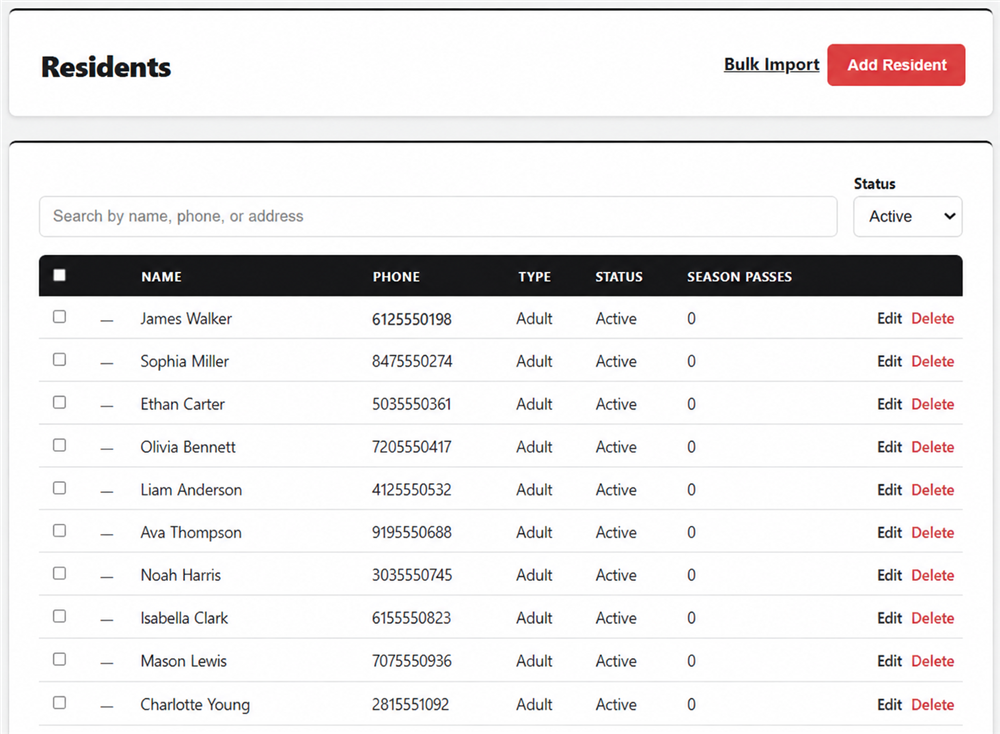Click the TYPE column header

(534, 277)
